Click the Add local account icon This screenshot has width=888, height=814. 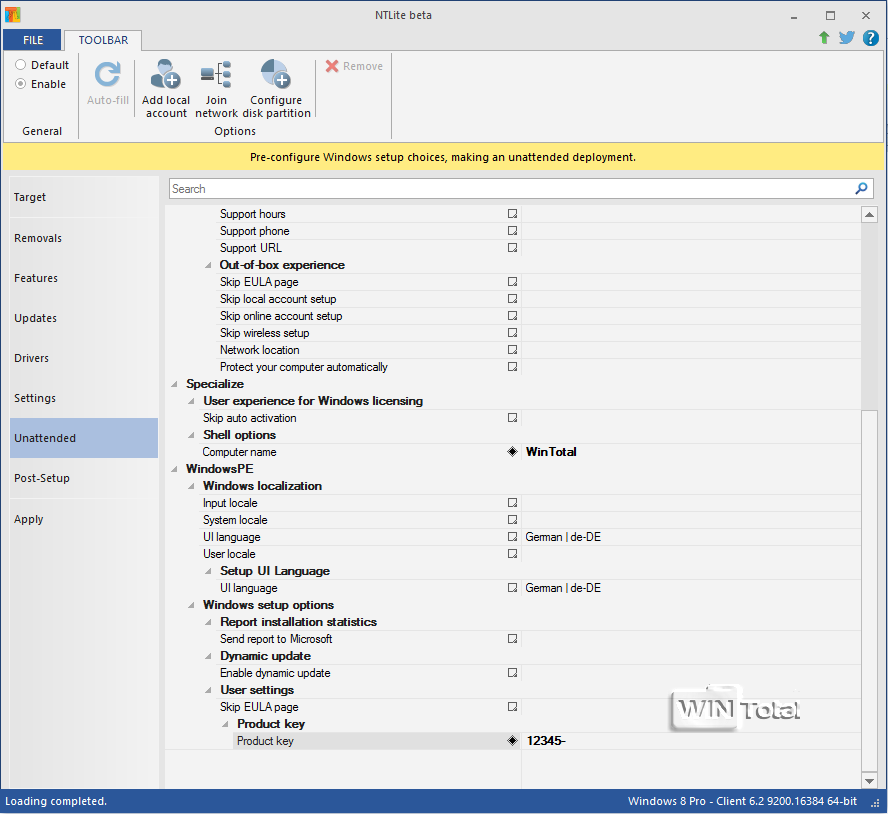coord(165,75)
